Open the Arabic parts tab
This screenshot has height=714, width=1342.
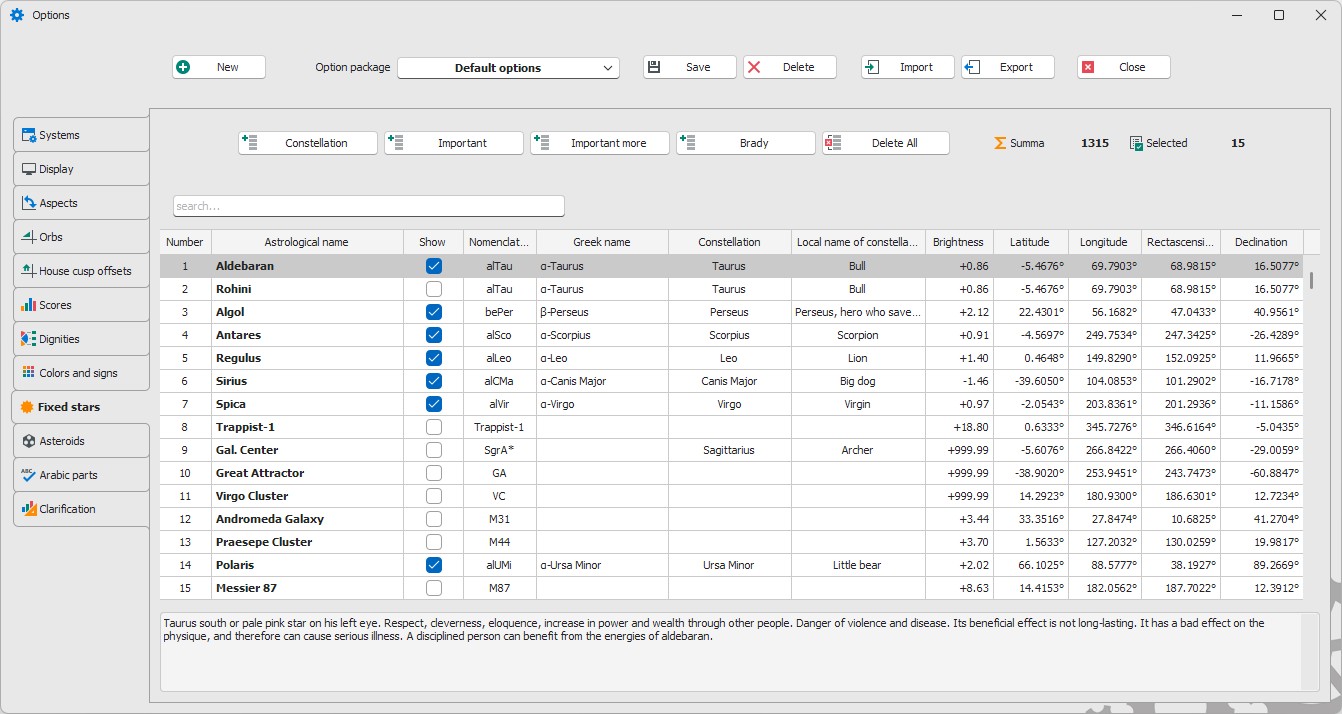tap(81, 475)
